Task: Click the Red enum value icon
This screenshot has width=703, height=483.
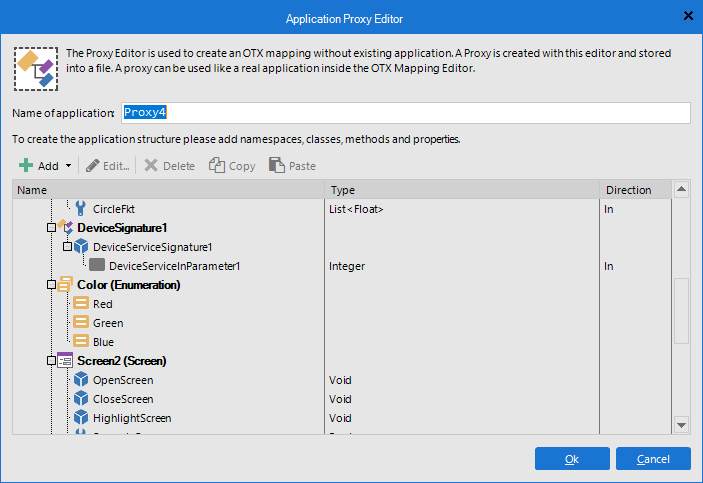Action: [81, 303]
